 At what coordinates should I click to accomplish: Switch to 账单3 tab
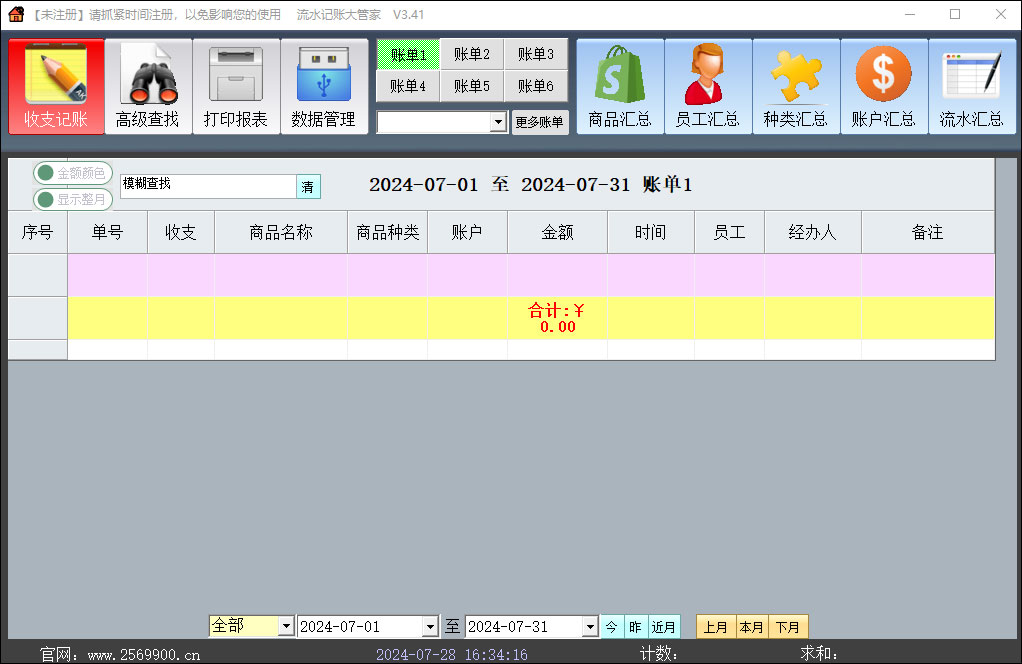536,54
